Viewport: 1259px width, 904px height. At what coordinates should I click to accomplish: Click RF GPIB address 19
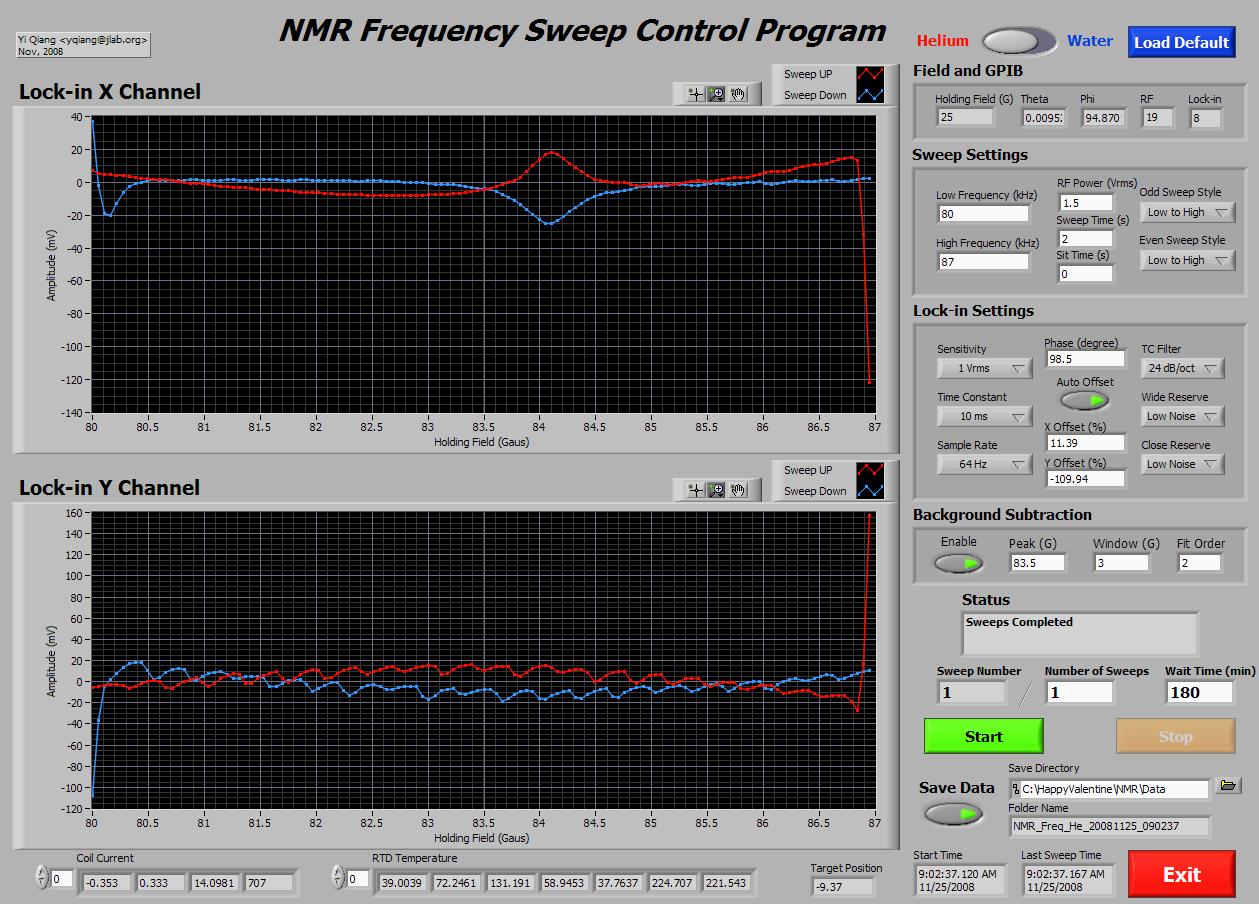point(1158,117)
